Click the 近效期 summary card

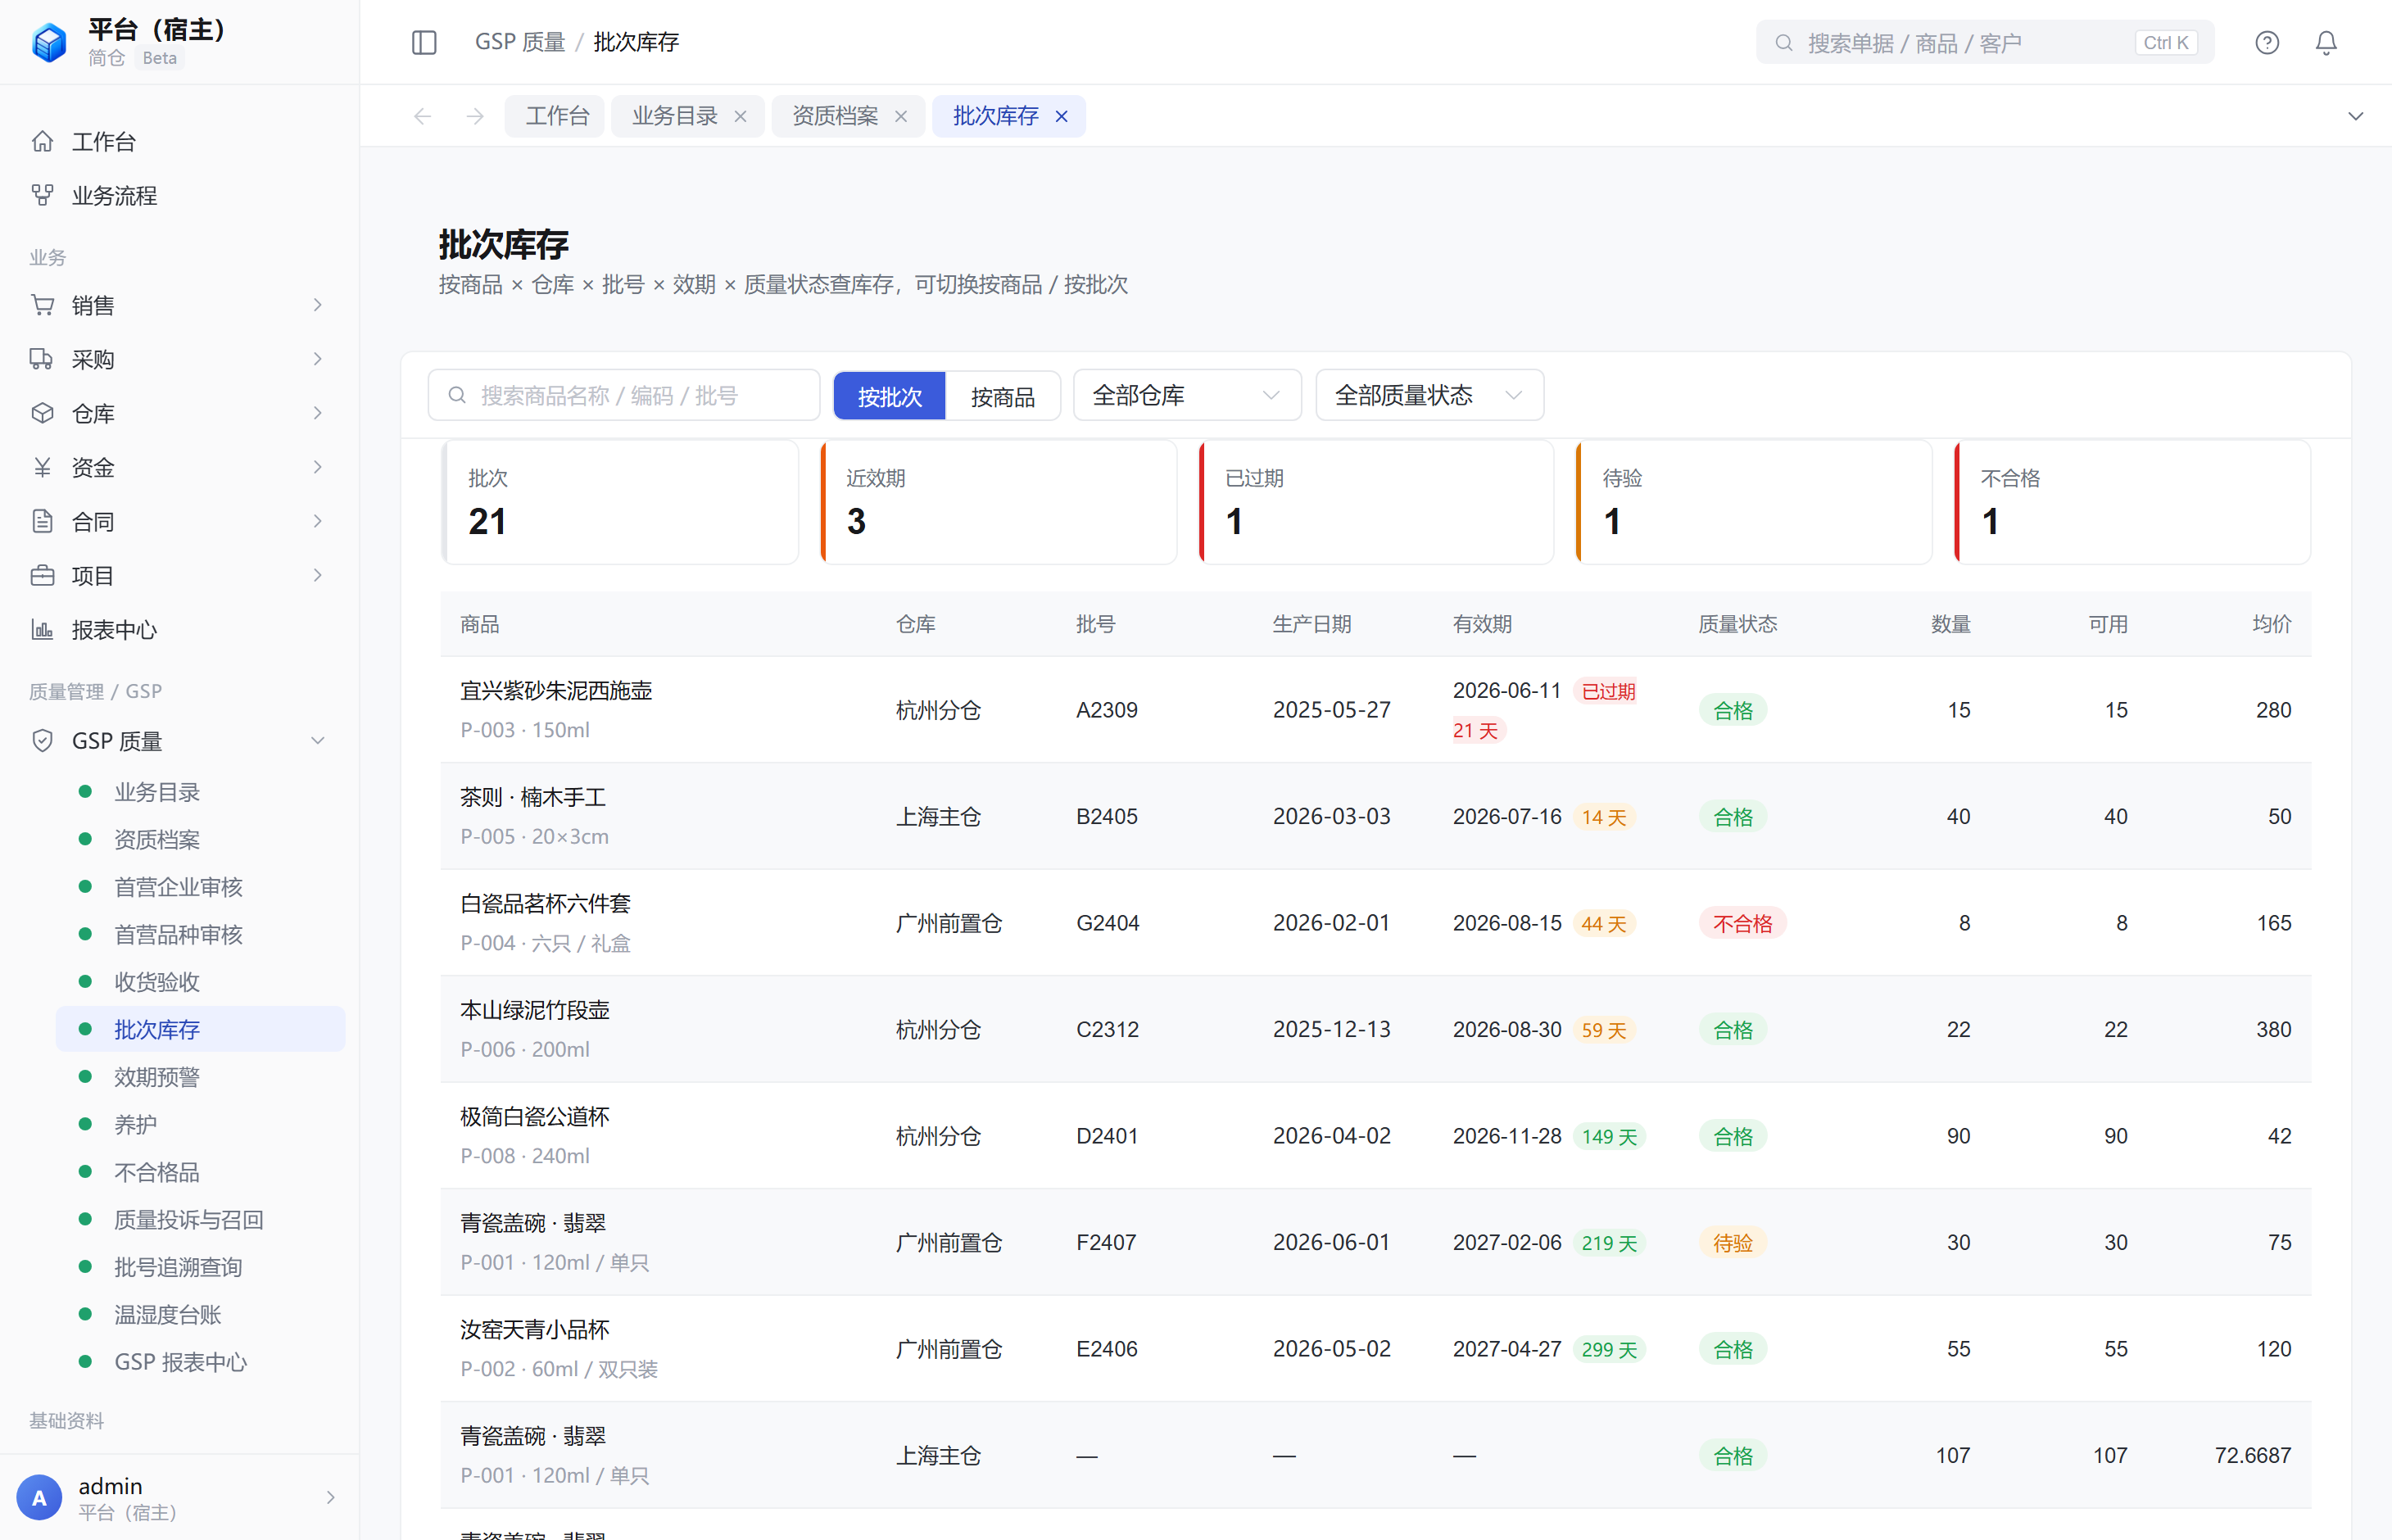[x=998, y=502]
